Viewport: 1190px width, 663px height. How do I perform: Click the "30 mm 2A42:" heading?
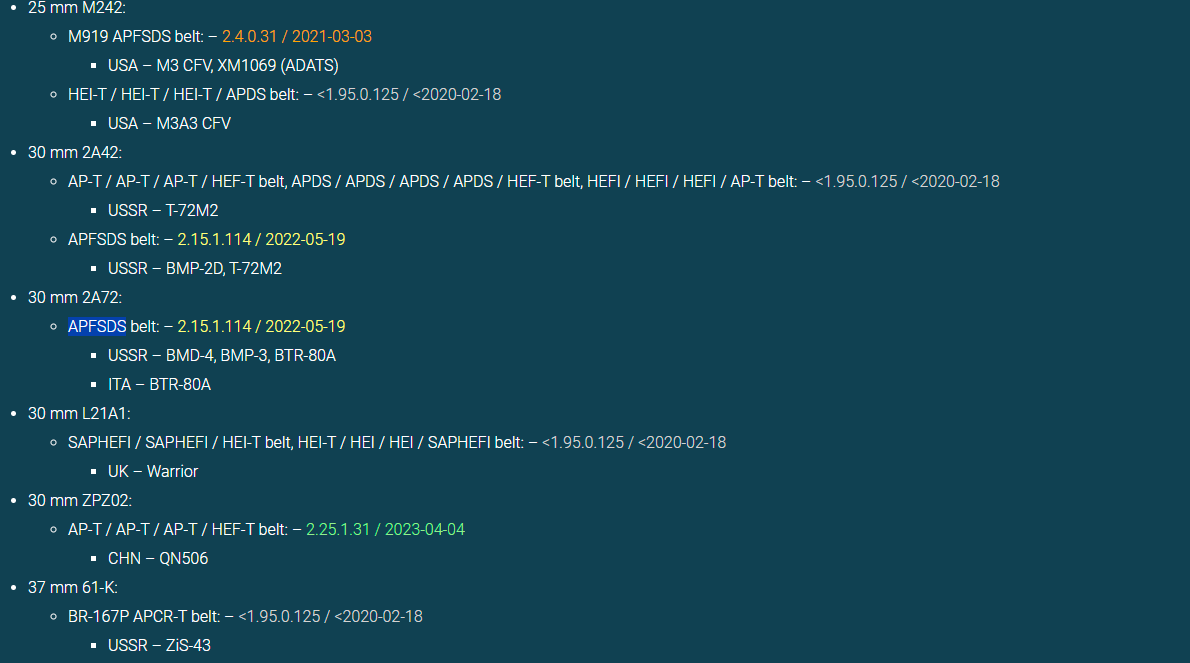click(x=74, y=152)
